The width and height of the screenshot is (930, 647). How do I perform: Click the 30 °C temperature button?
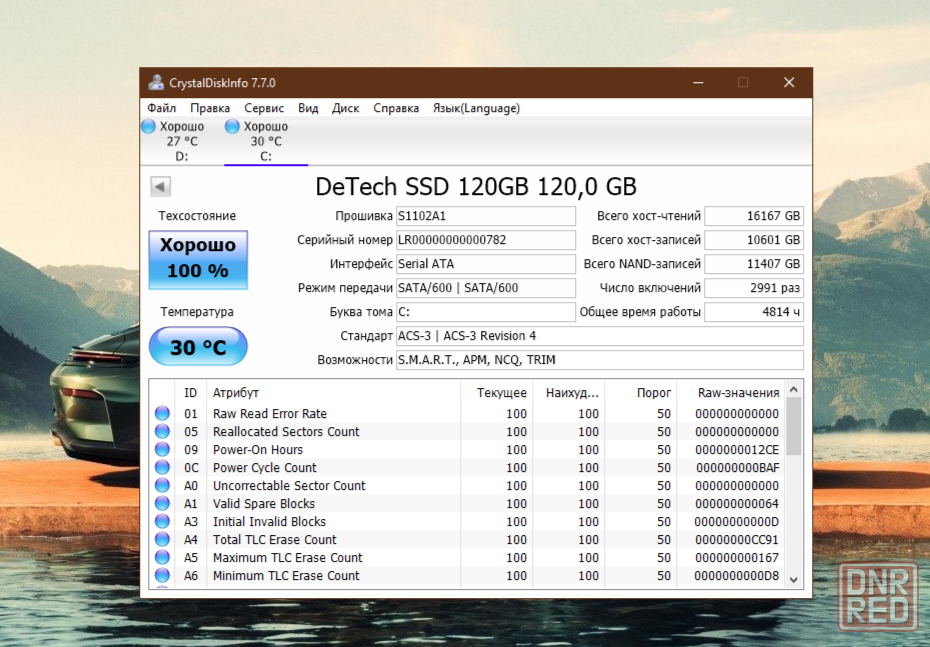pyautogui.click(x=198, y=347)
